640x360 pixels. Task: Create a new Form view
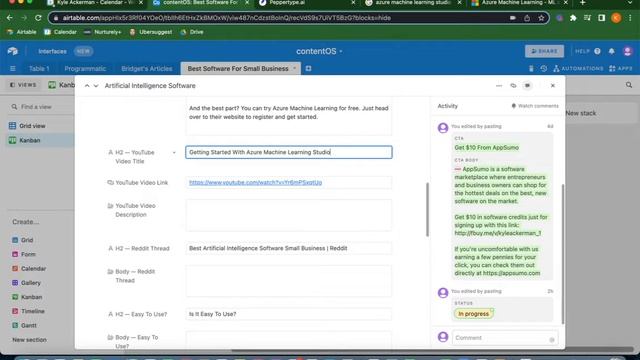pyautogui.click(x=28, y=254)
